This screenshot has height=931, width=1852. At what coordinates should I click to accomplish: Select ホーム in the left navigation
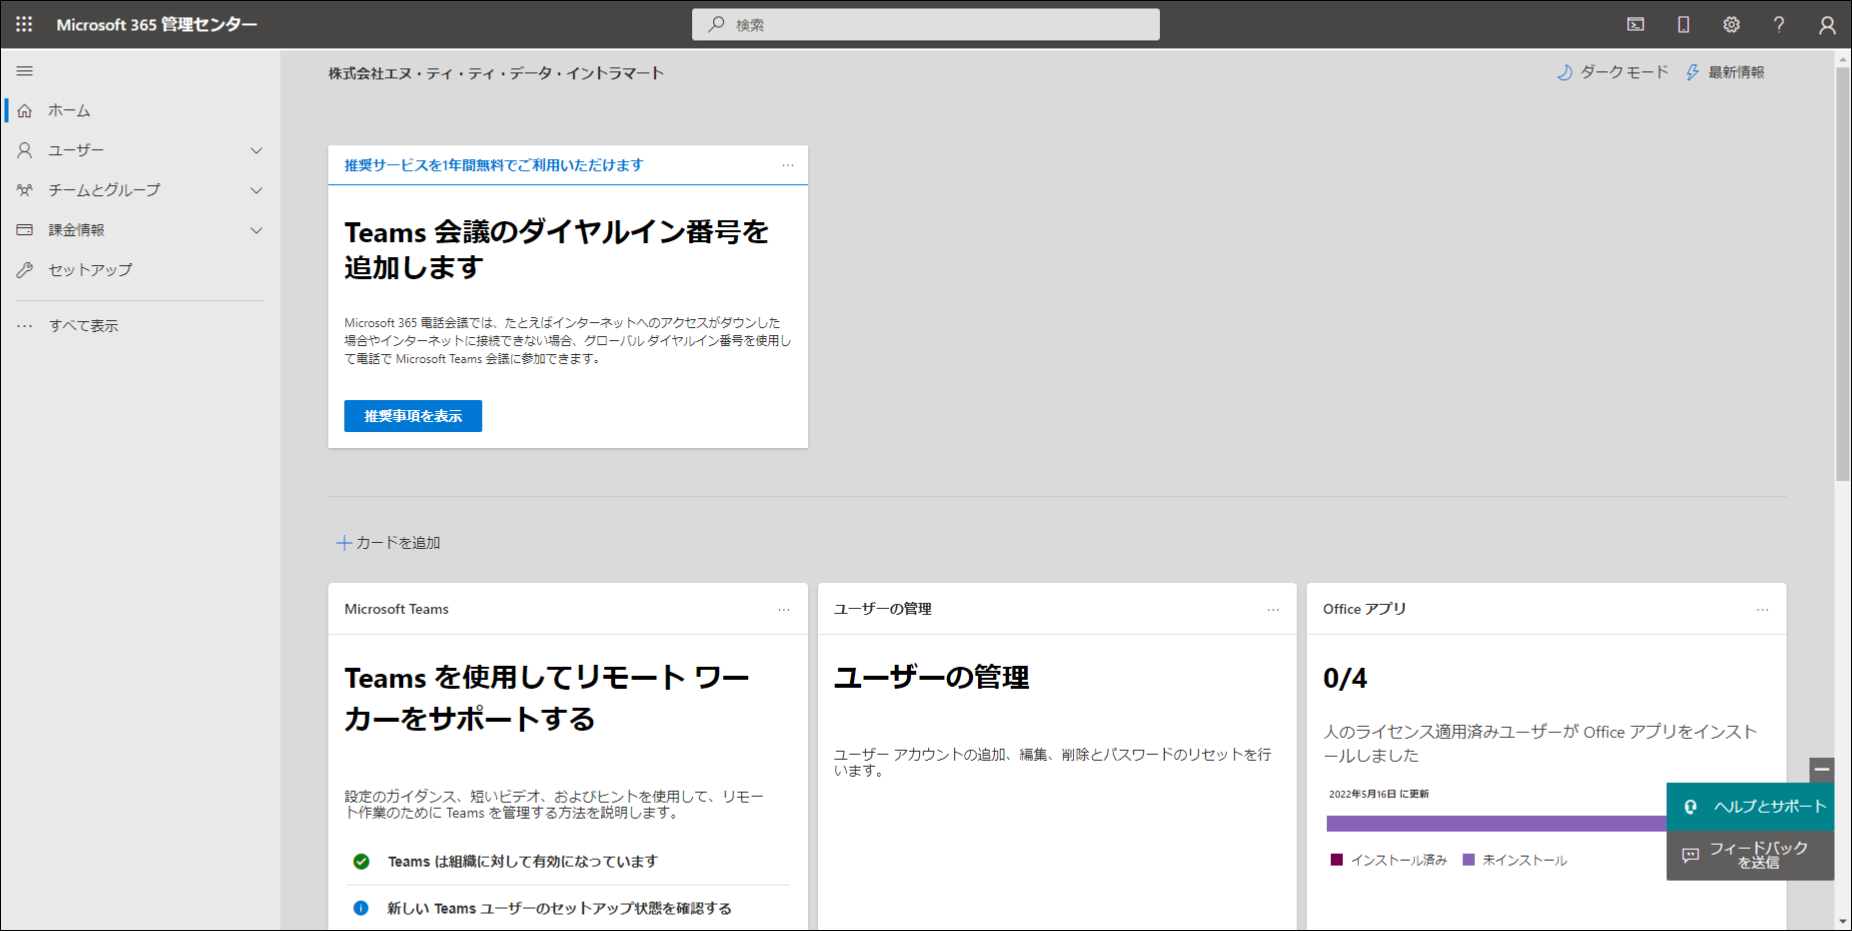pyautogui.click(x=69, y=110)
